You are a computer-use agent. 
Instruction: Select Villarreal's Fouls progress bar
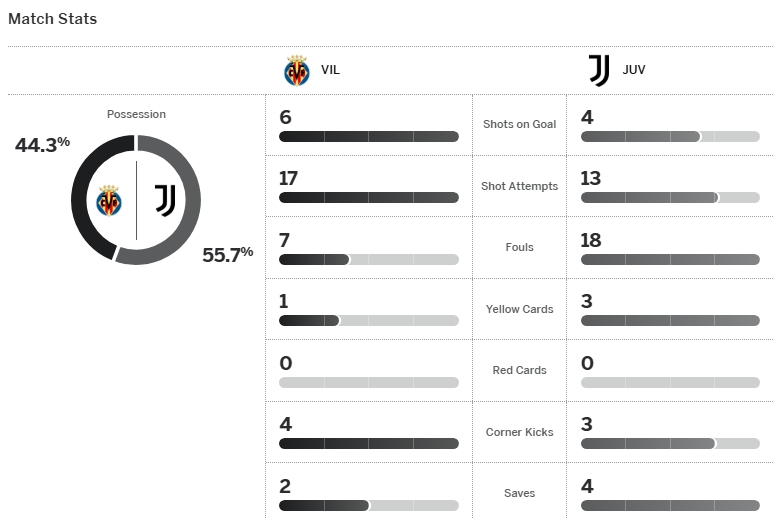point(369,260)
